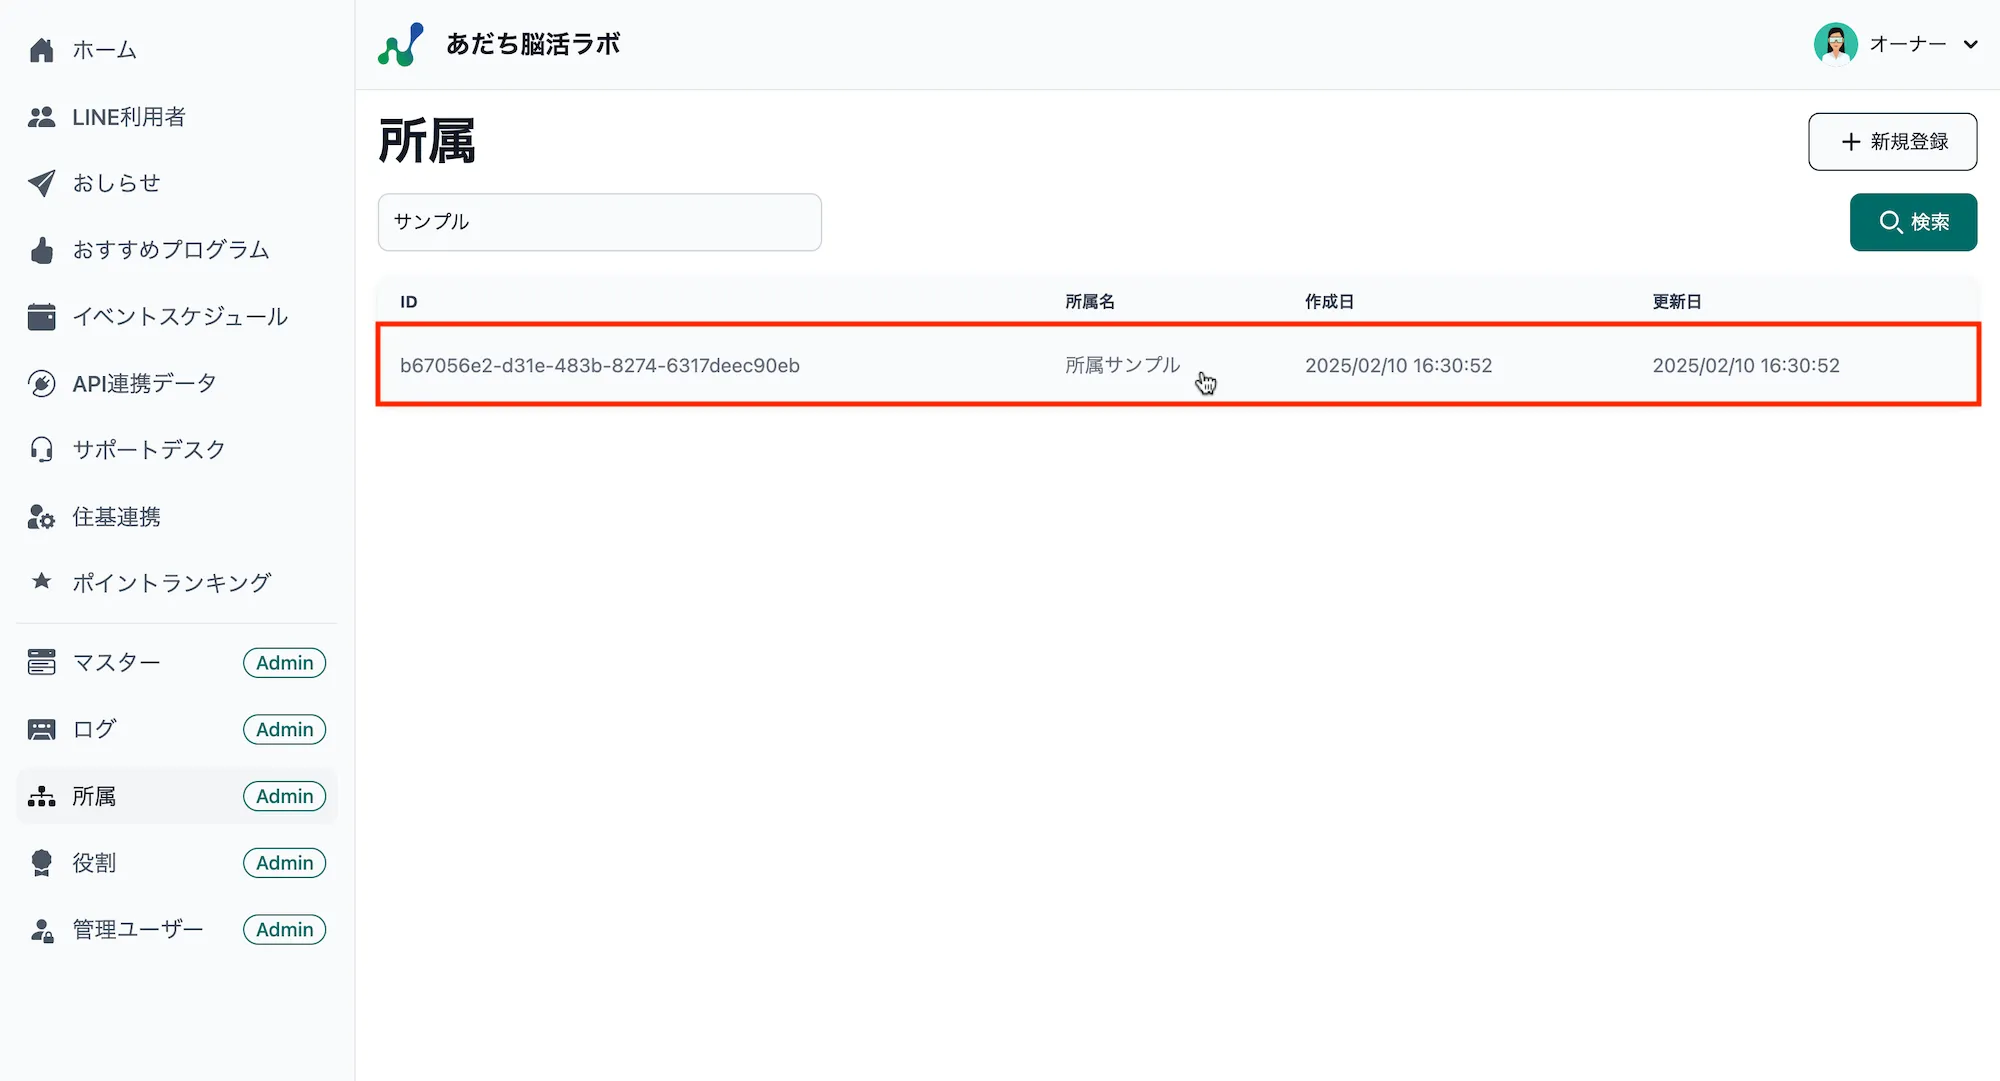Click the おしらせ paper plane icon

[x=41, y=183]
